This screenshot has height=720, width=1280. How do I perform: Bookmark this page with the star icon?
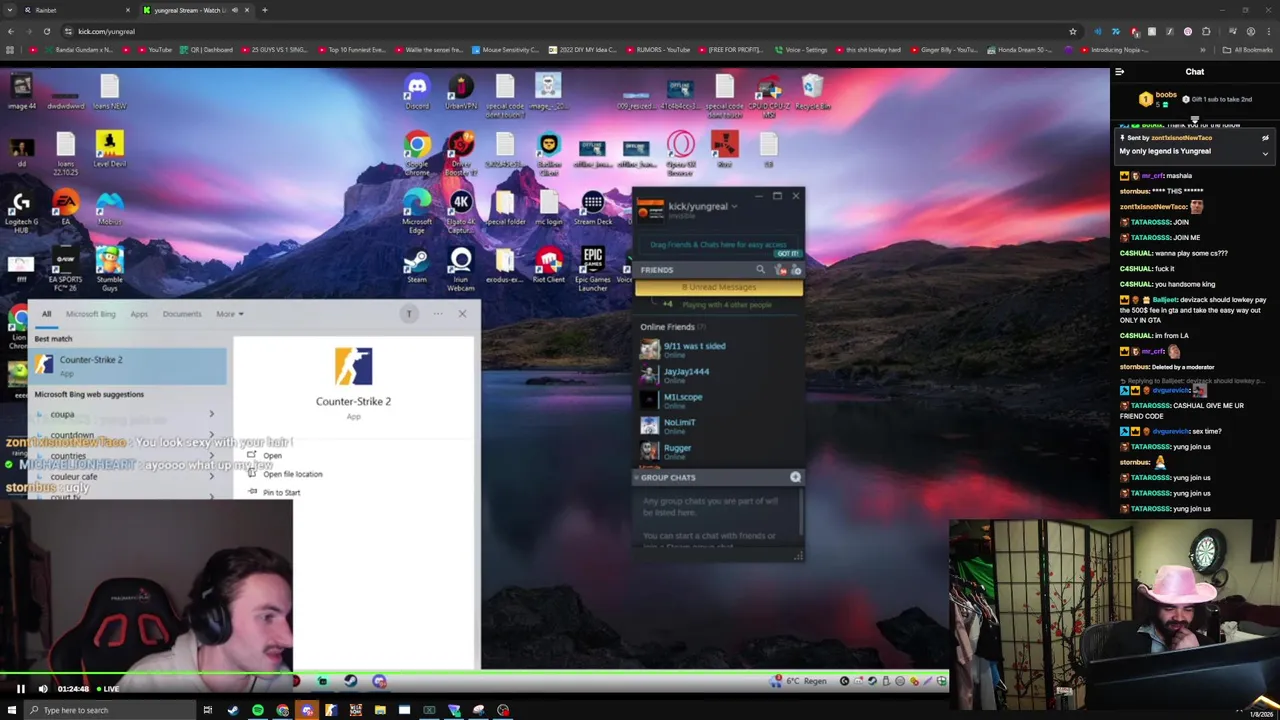coord(1073,31)
